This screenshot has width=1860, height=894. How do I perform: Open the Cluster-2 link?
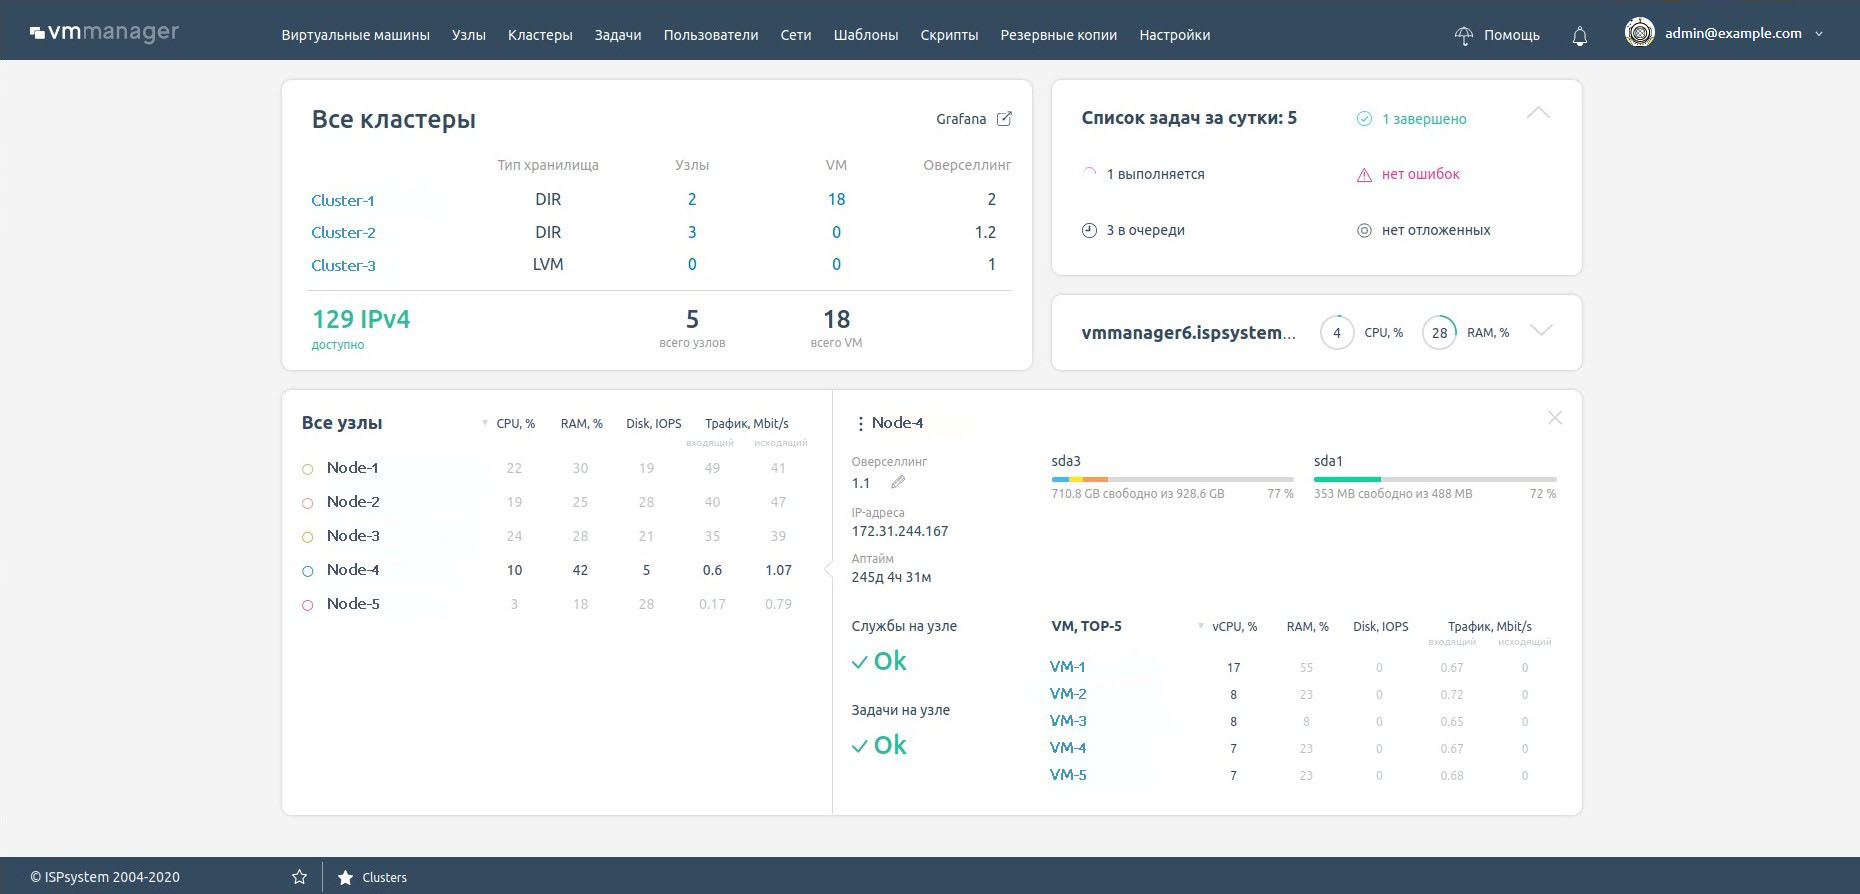point(343,232)
